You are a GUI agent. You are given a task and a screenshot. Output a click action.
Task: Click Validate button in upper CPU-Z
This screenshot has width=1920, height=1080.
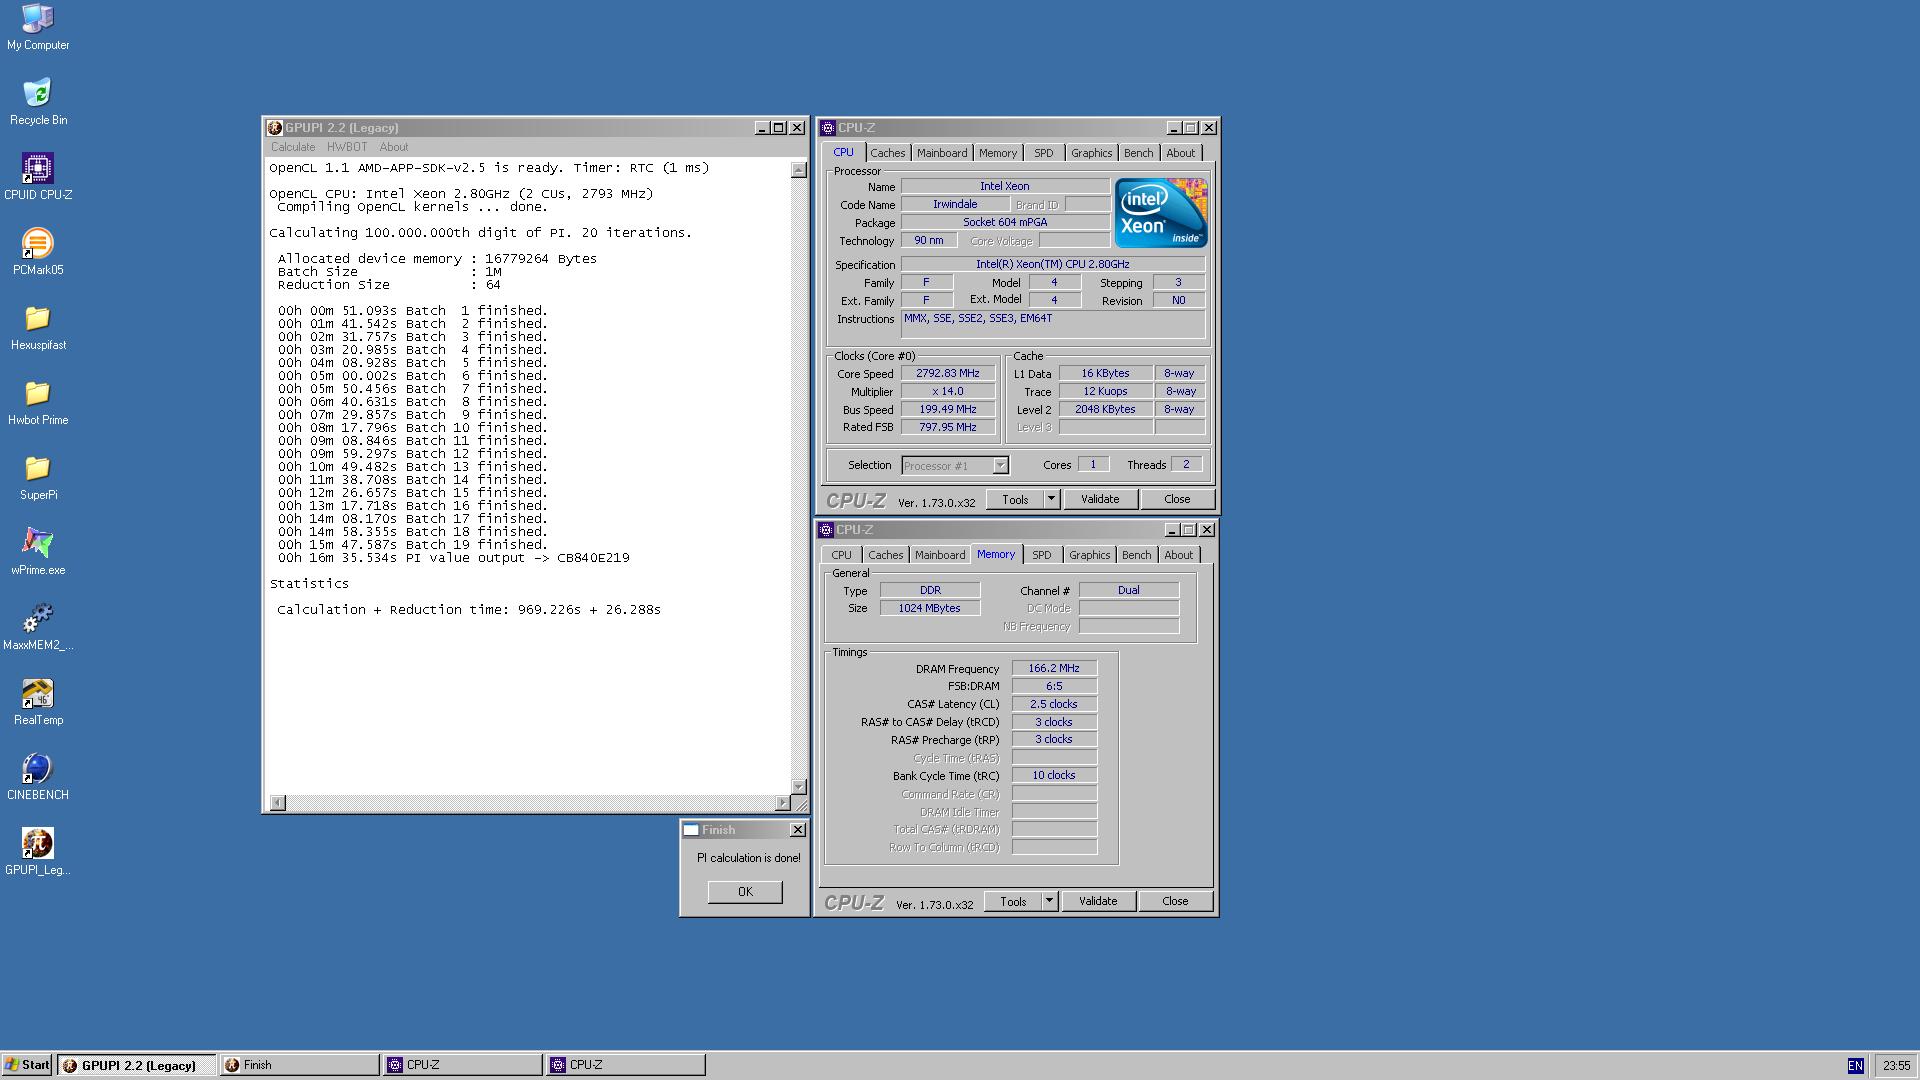1100,499
